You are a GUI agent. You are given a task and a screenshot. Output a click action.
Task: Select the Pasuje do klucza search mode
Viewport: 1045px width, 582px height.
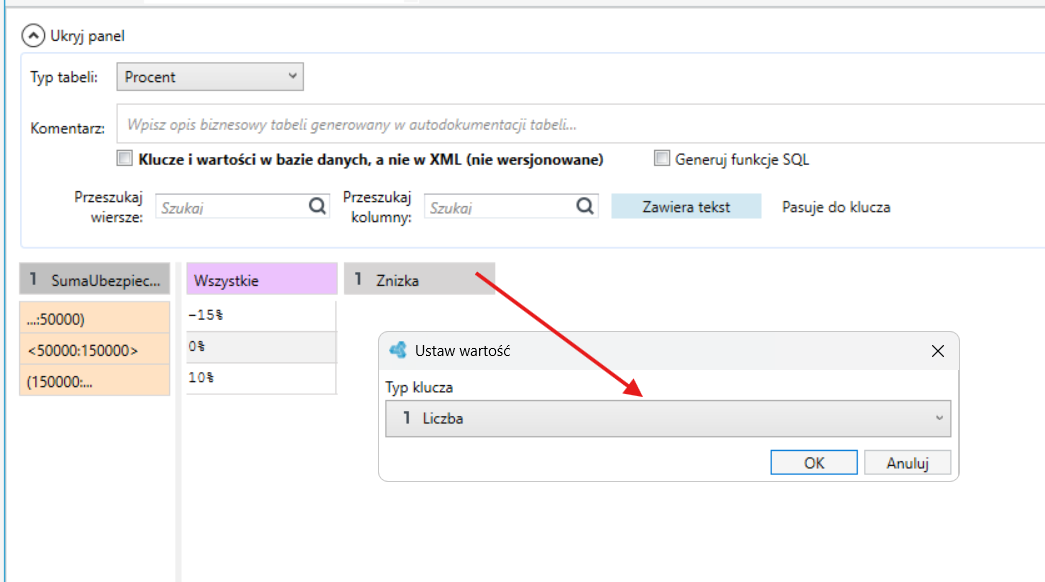point(836,207)
